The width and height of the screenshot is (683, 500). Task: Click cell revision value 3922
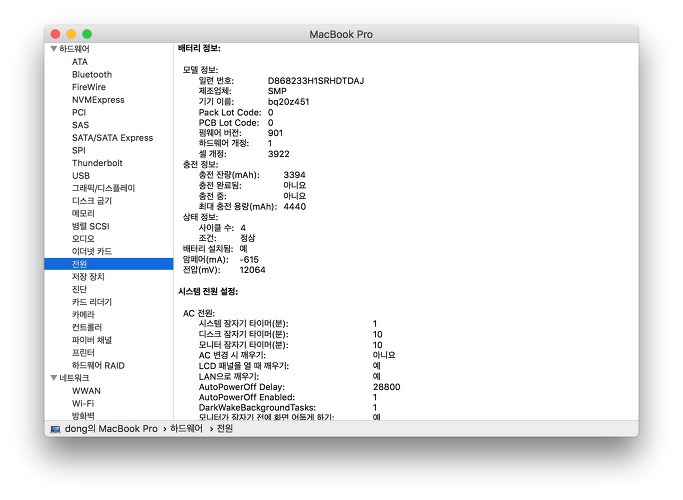(x=279, y=154)
